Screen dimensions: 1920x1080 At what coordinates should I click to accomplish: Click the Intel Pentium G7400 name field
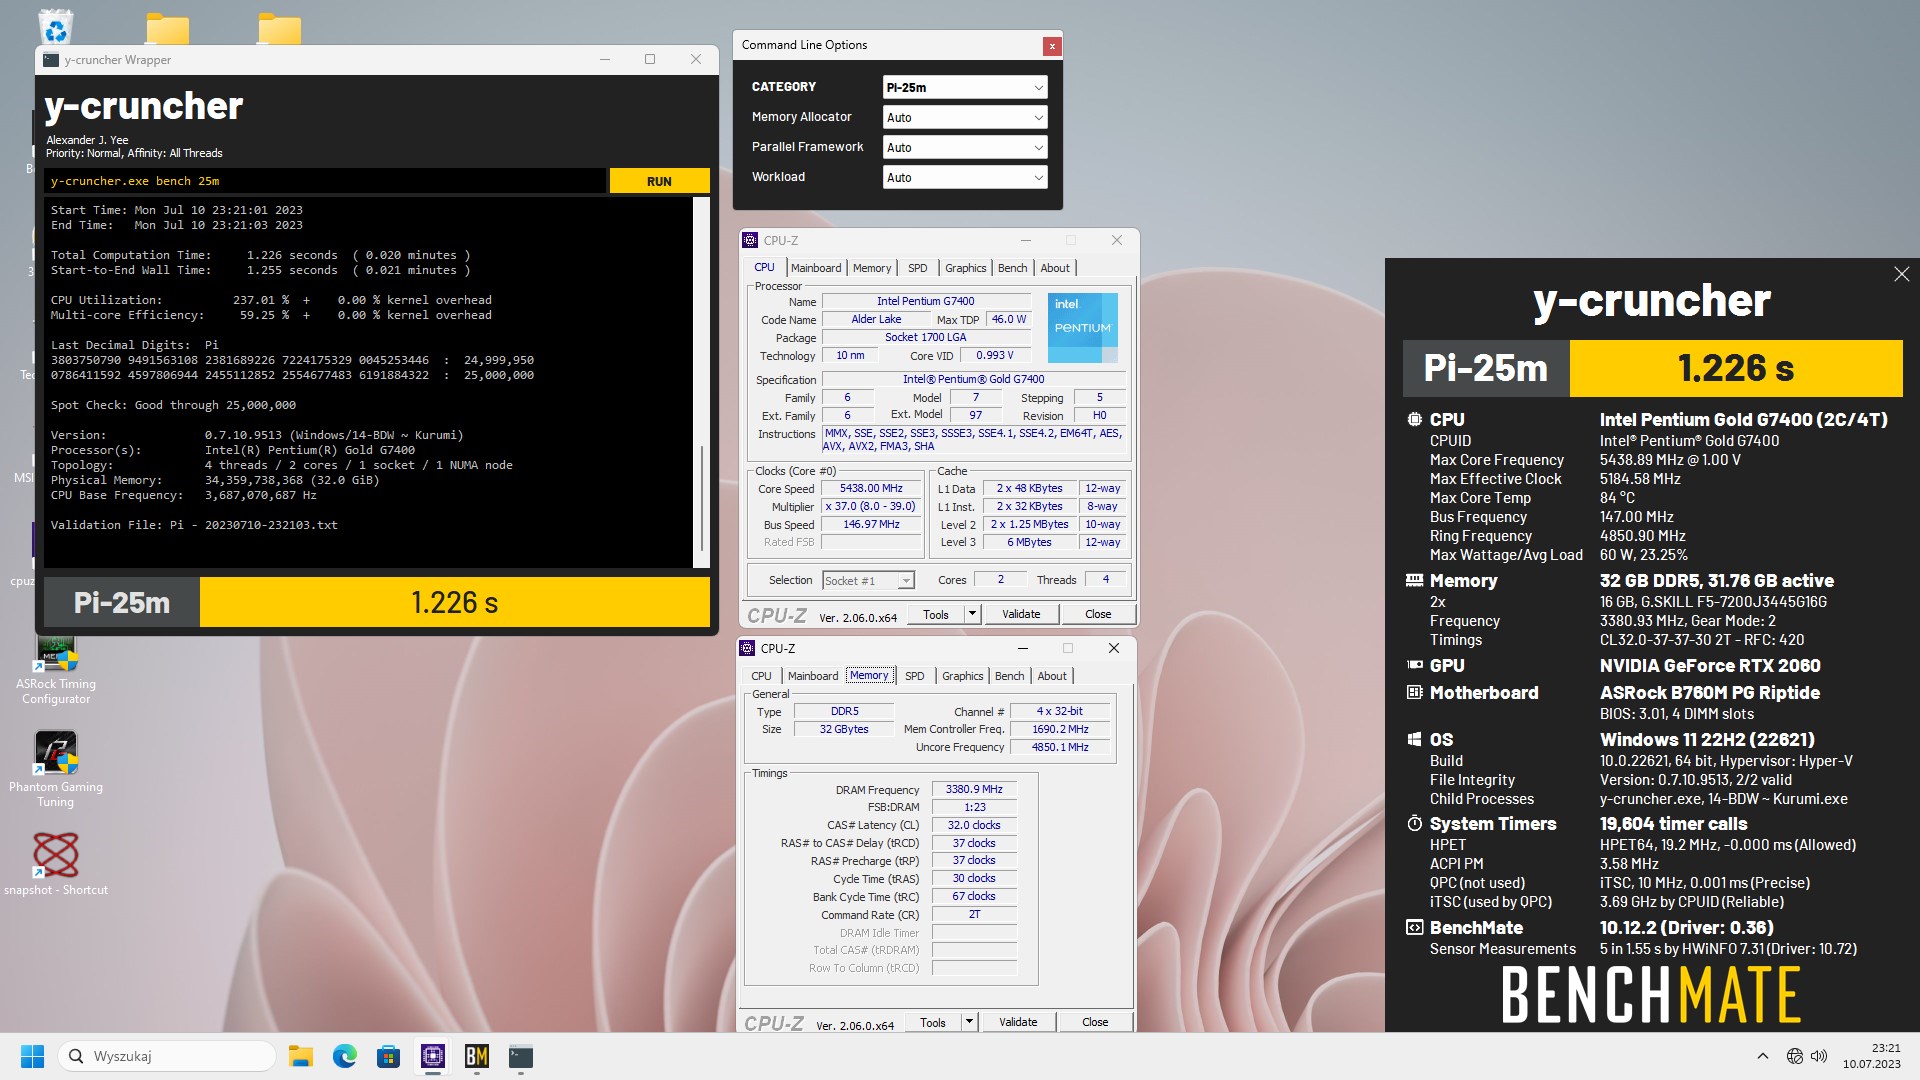tap(925, 301)
